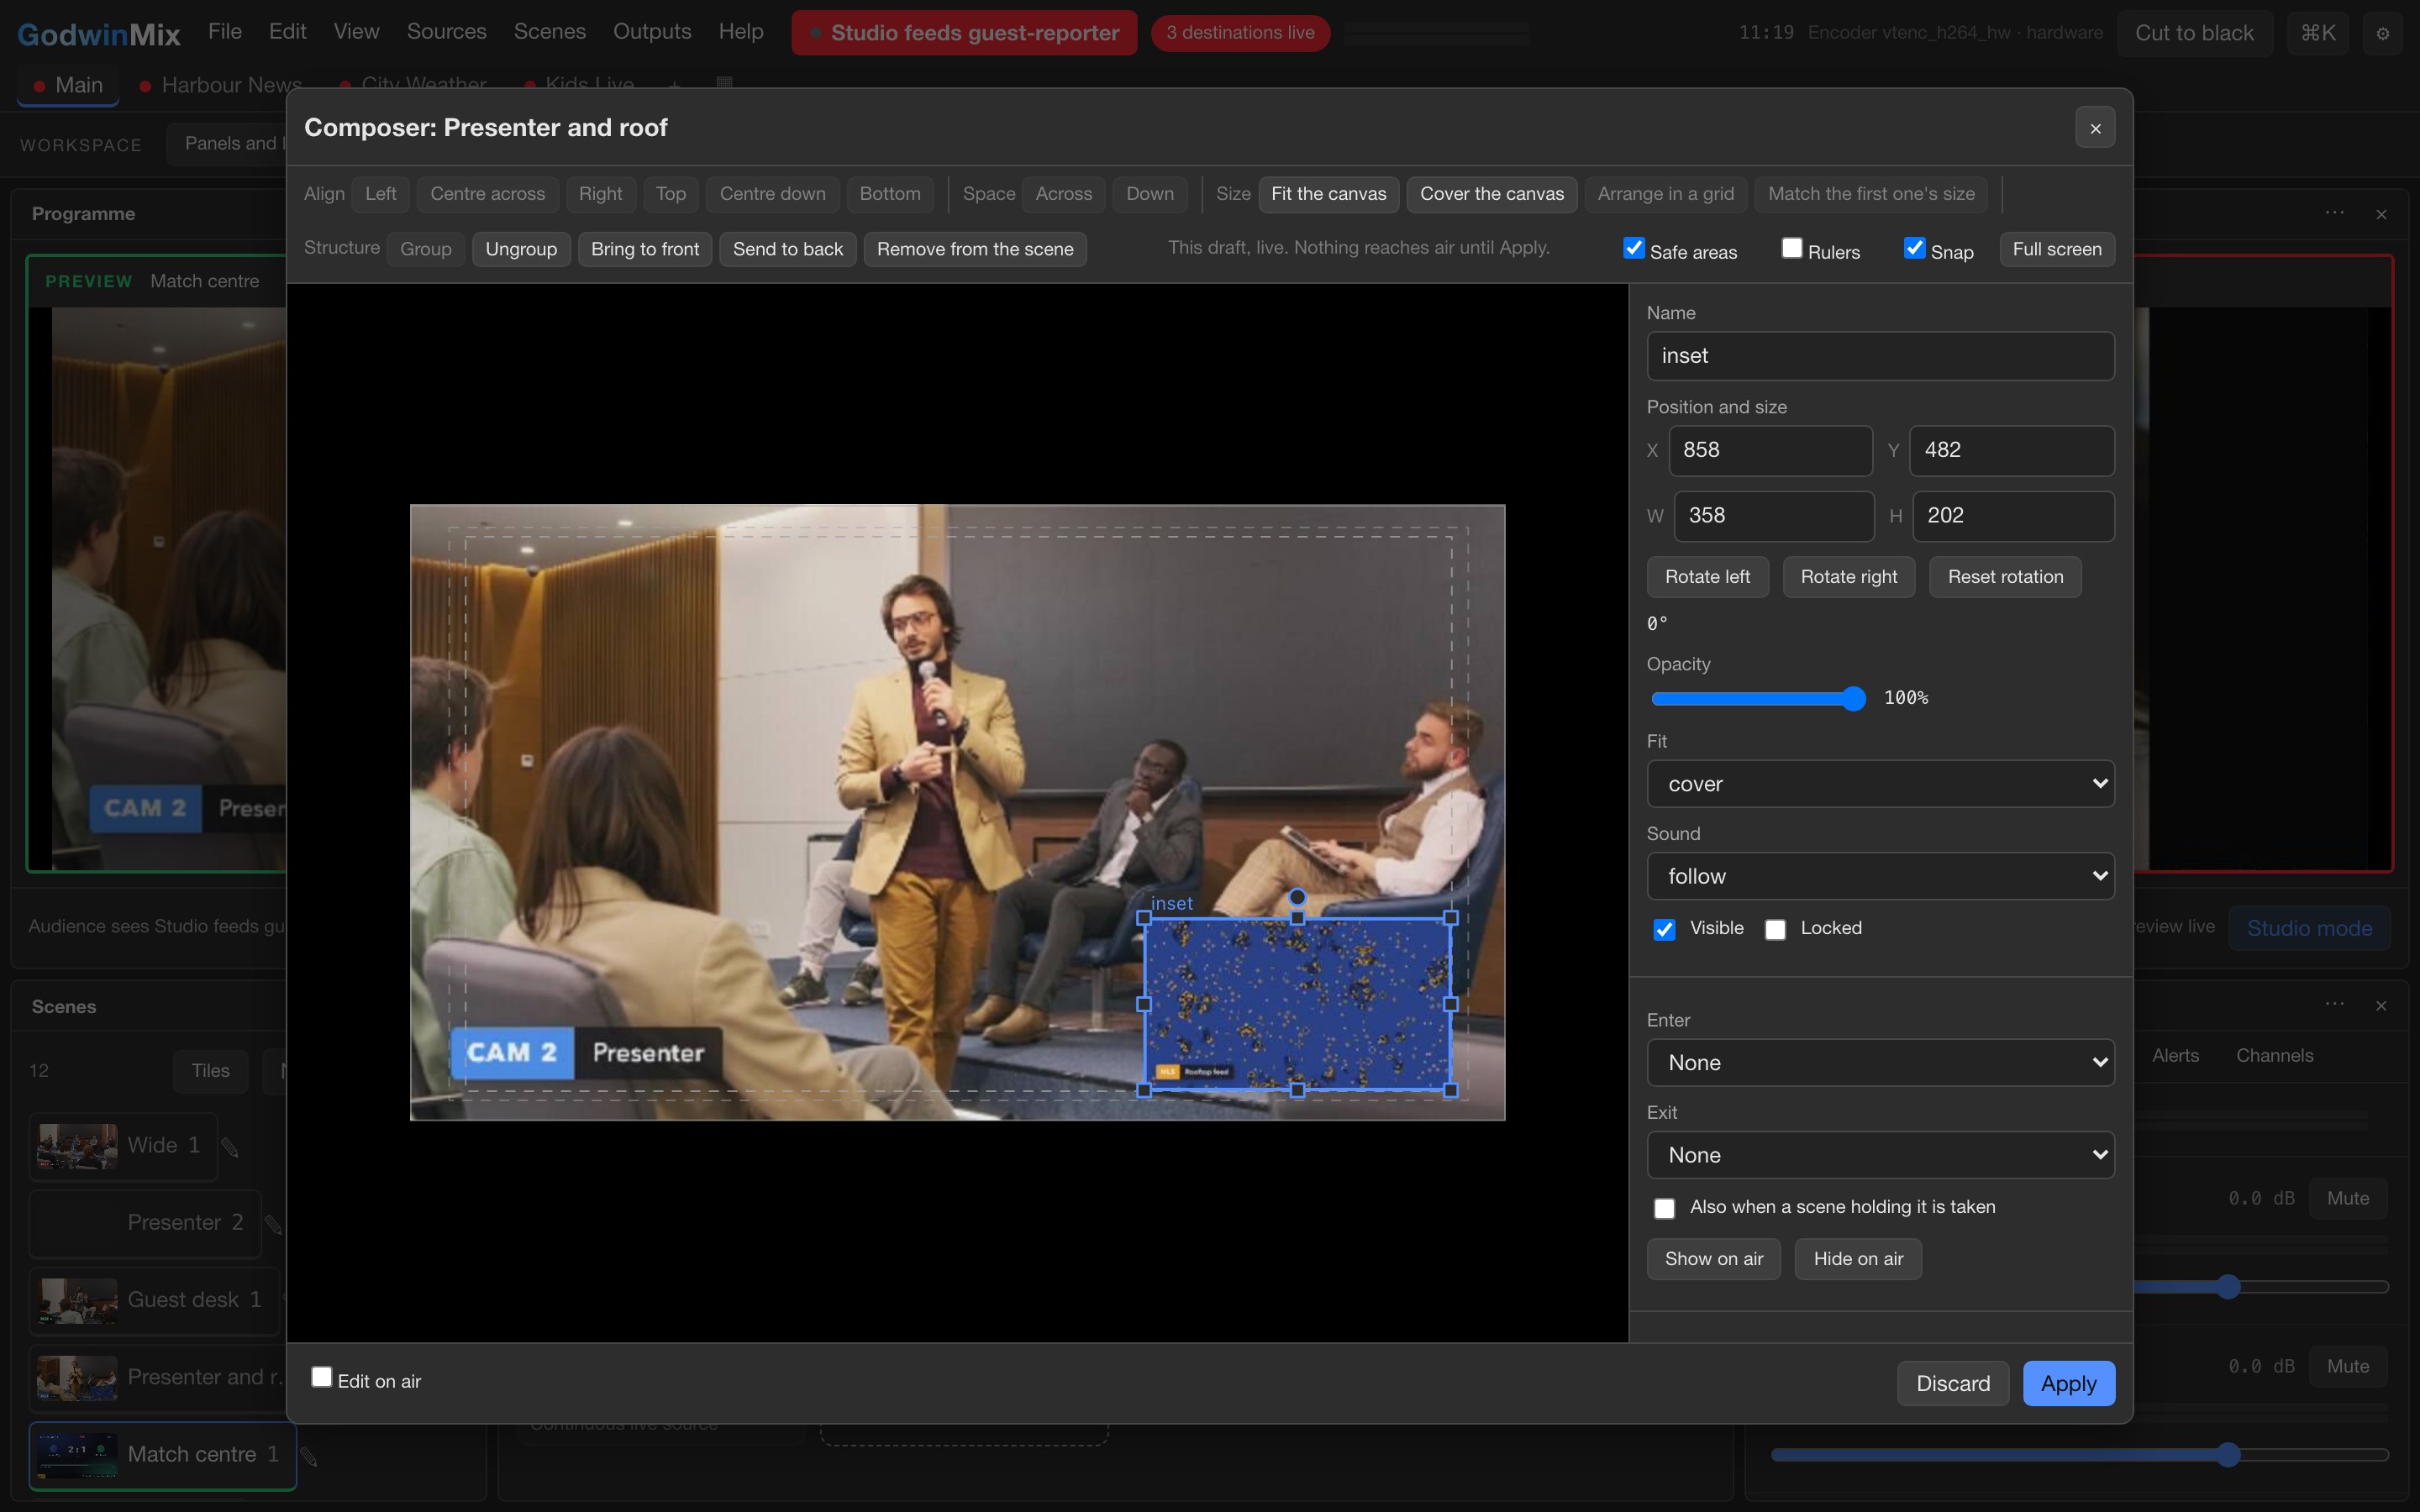The width and height of the screenshot is (2420, 1512).
Task: Open Programme panel options dots
Action: (2335, 213)
